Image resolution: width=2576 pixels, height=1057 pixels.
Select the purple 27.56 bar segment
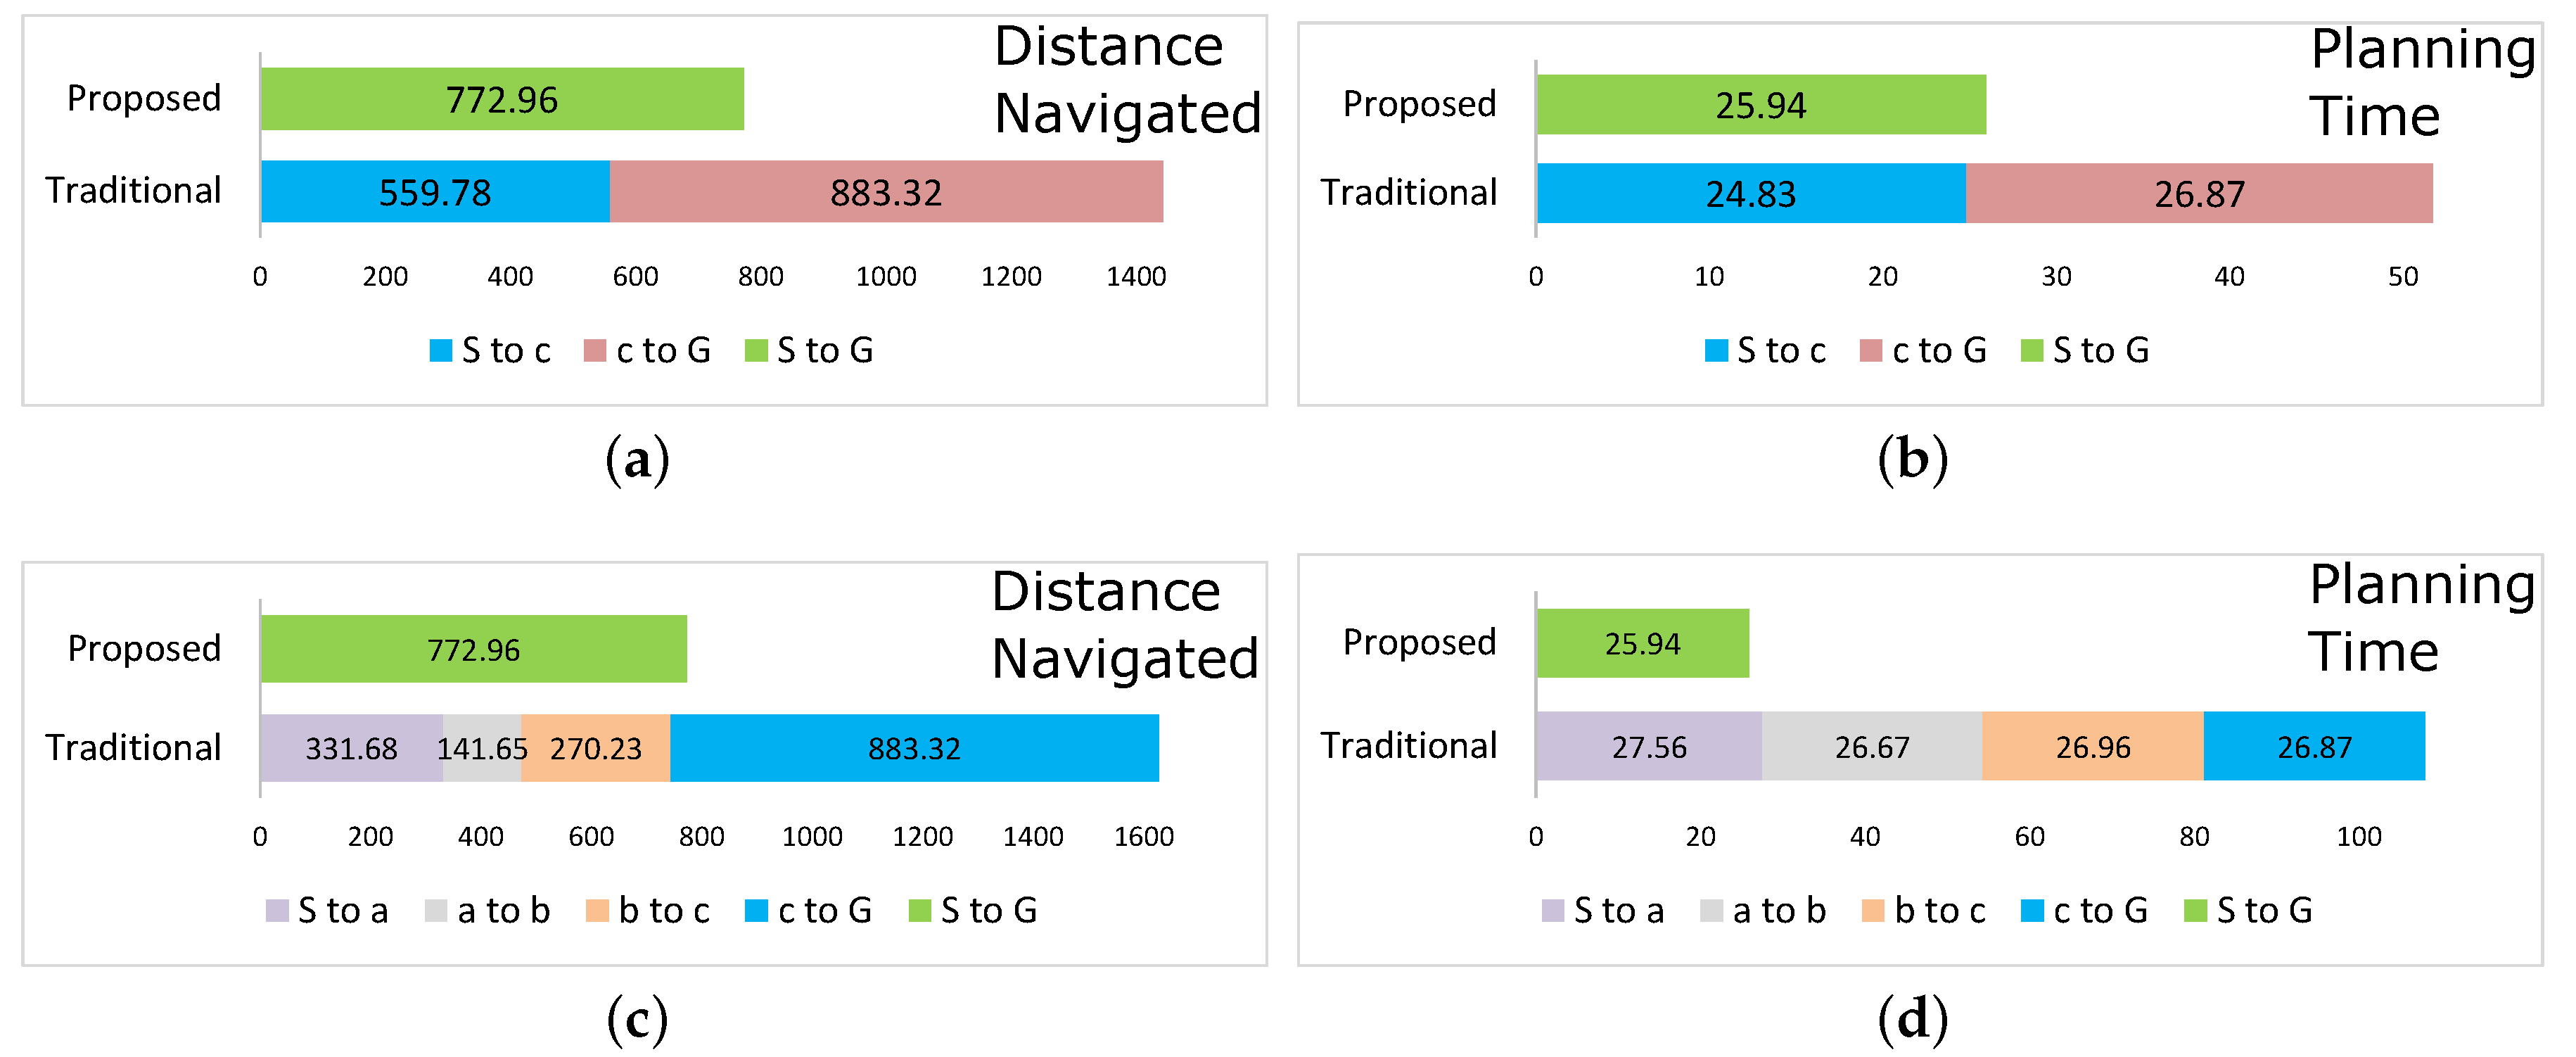point(1649,746)
